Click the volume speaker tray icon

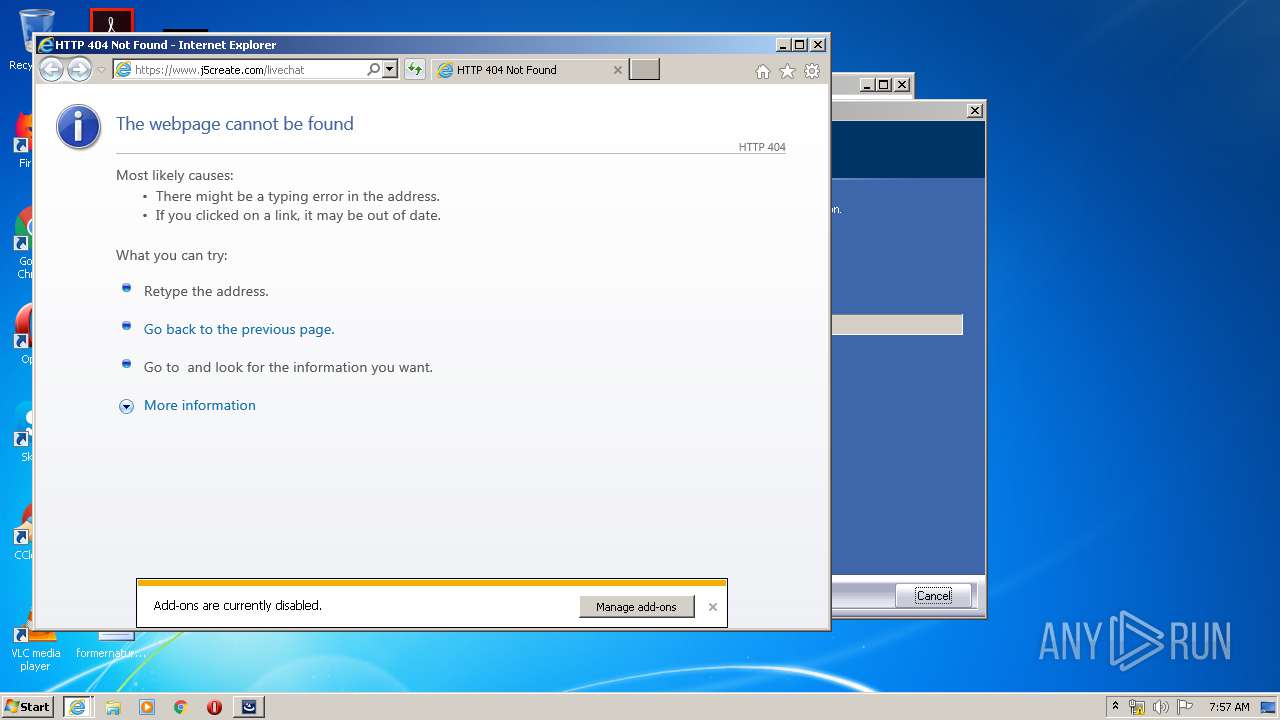point(1161,707)
